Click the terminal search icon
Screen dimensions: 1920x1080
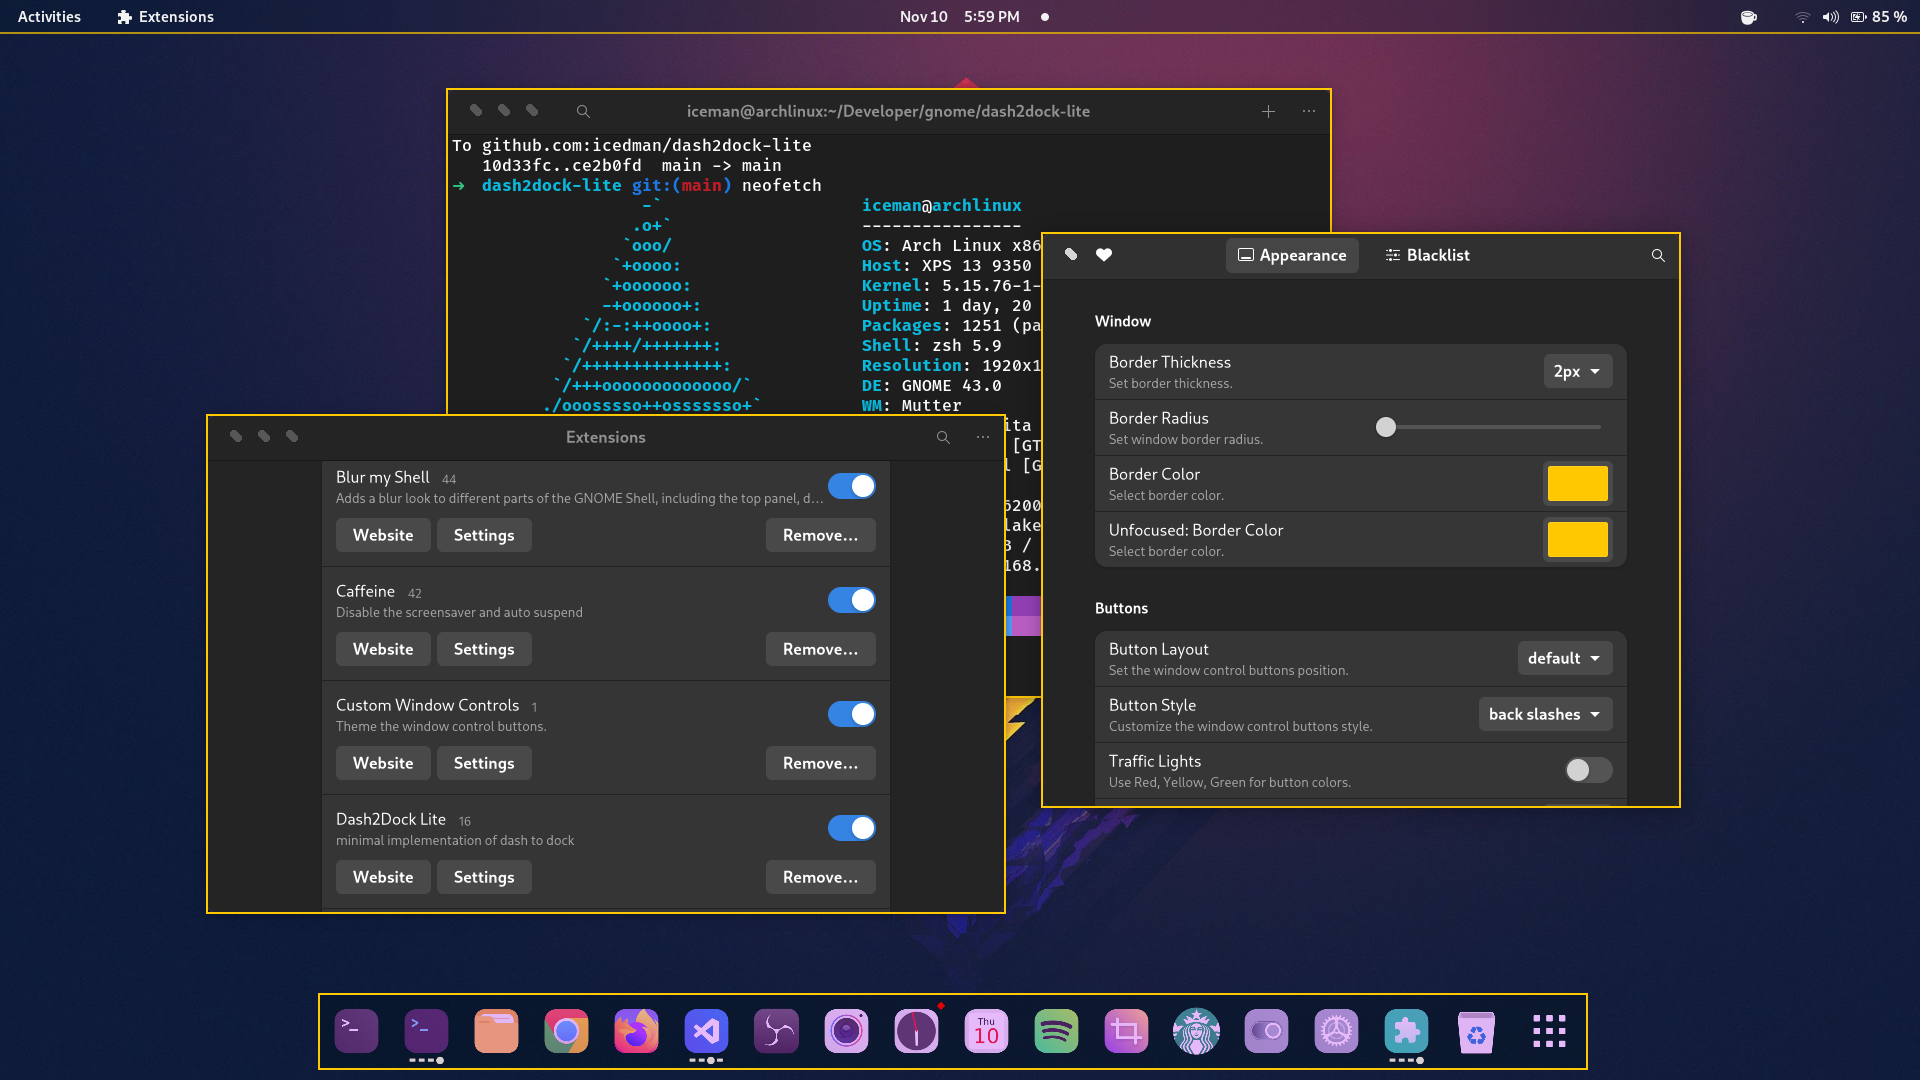point(583,111)
